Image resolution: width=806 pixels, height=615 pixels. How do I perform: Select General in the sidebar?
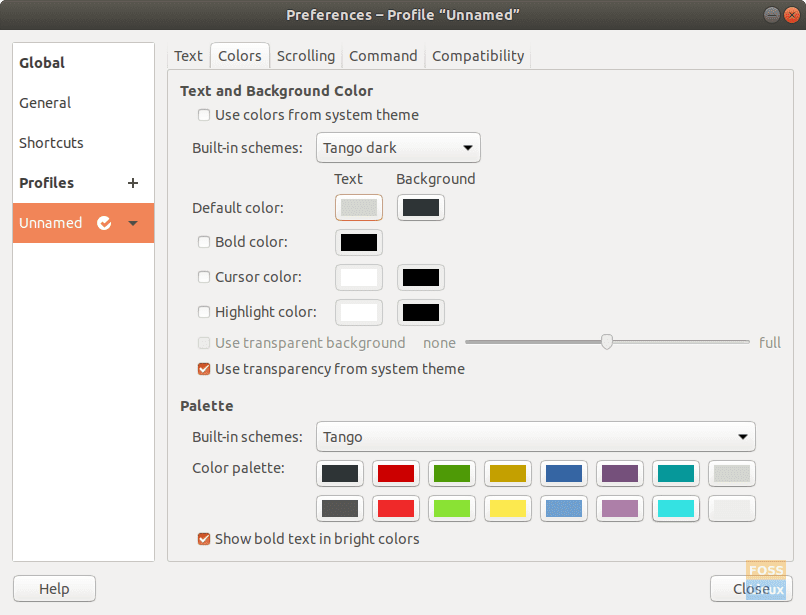pyautogui.click(x=45, y=103)
